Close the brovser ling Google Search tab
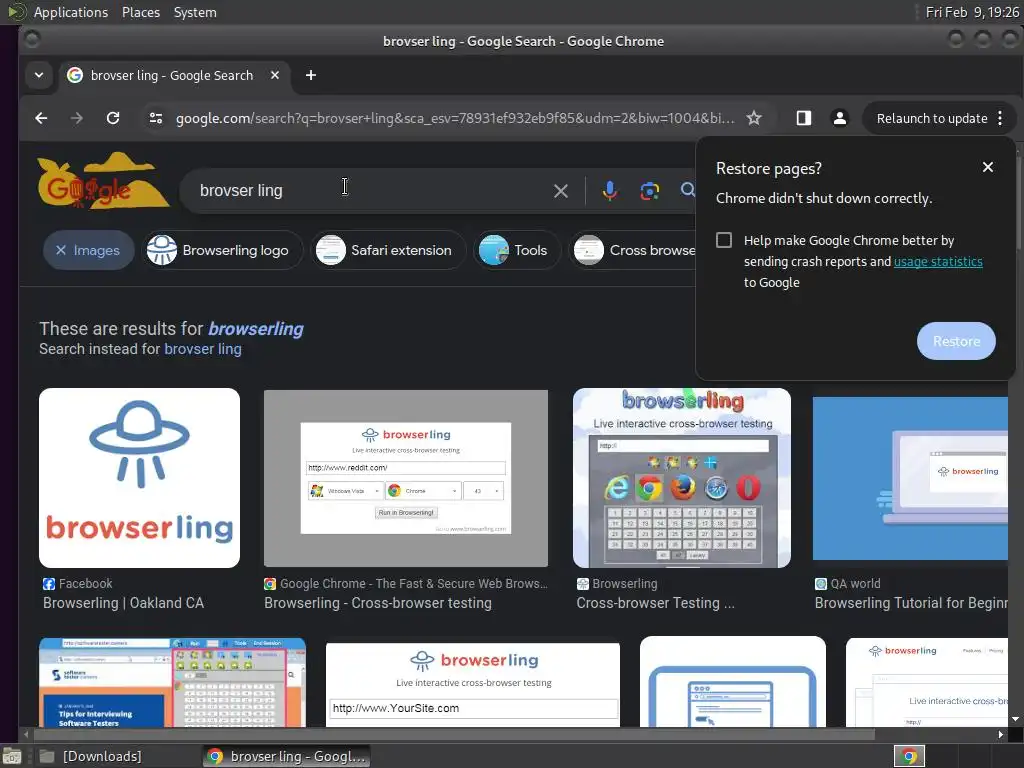 [x=275, y=75]
